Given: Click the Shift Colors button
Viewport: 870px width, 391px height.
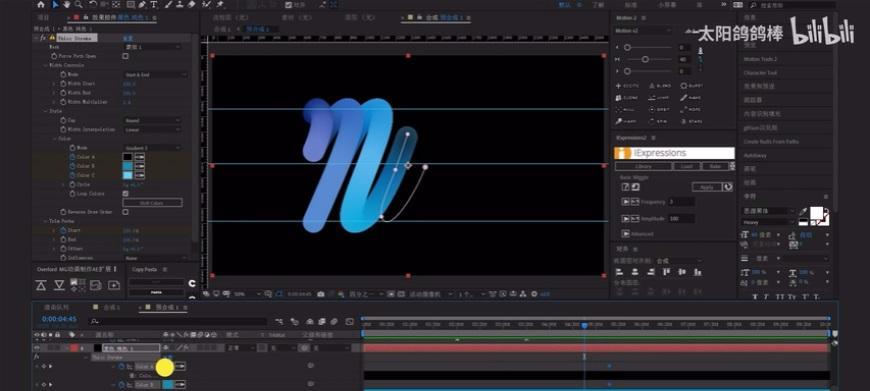Looking at the screenshot, I should [152, 203].
